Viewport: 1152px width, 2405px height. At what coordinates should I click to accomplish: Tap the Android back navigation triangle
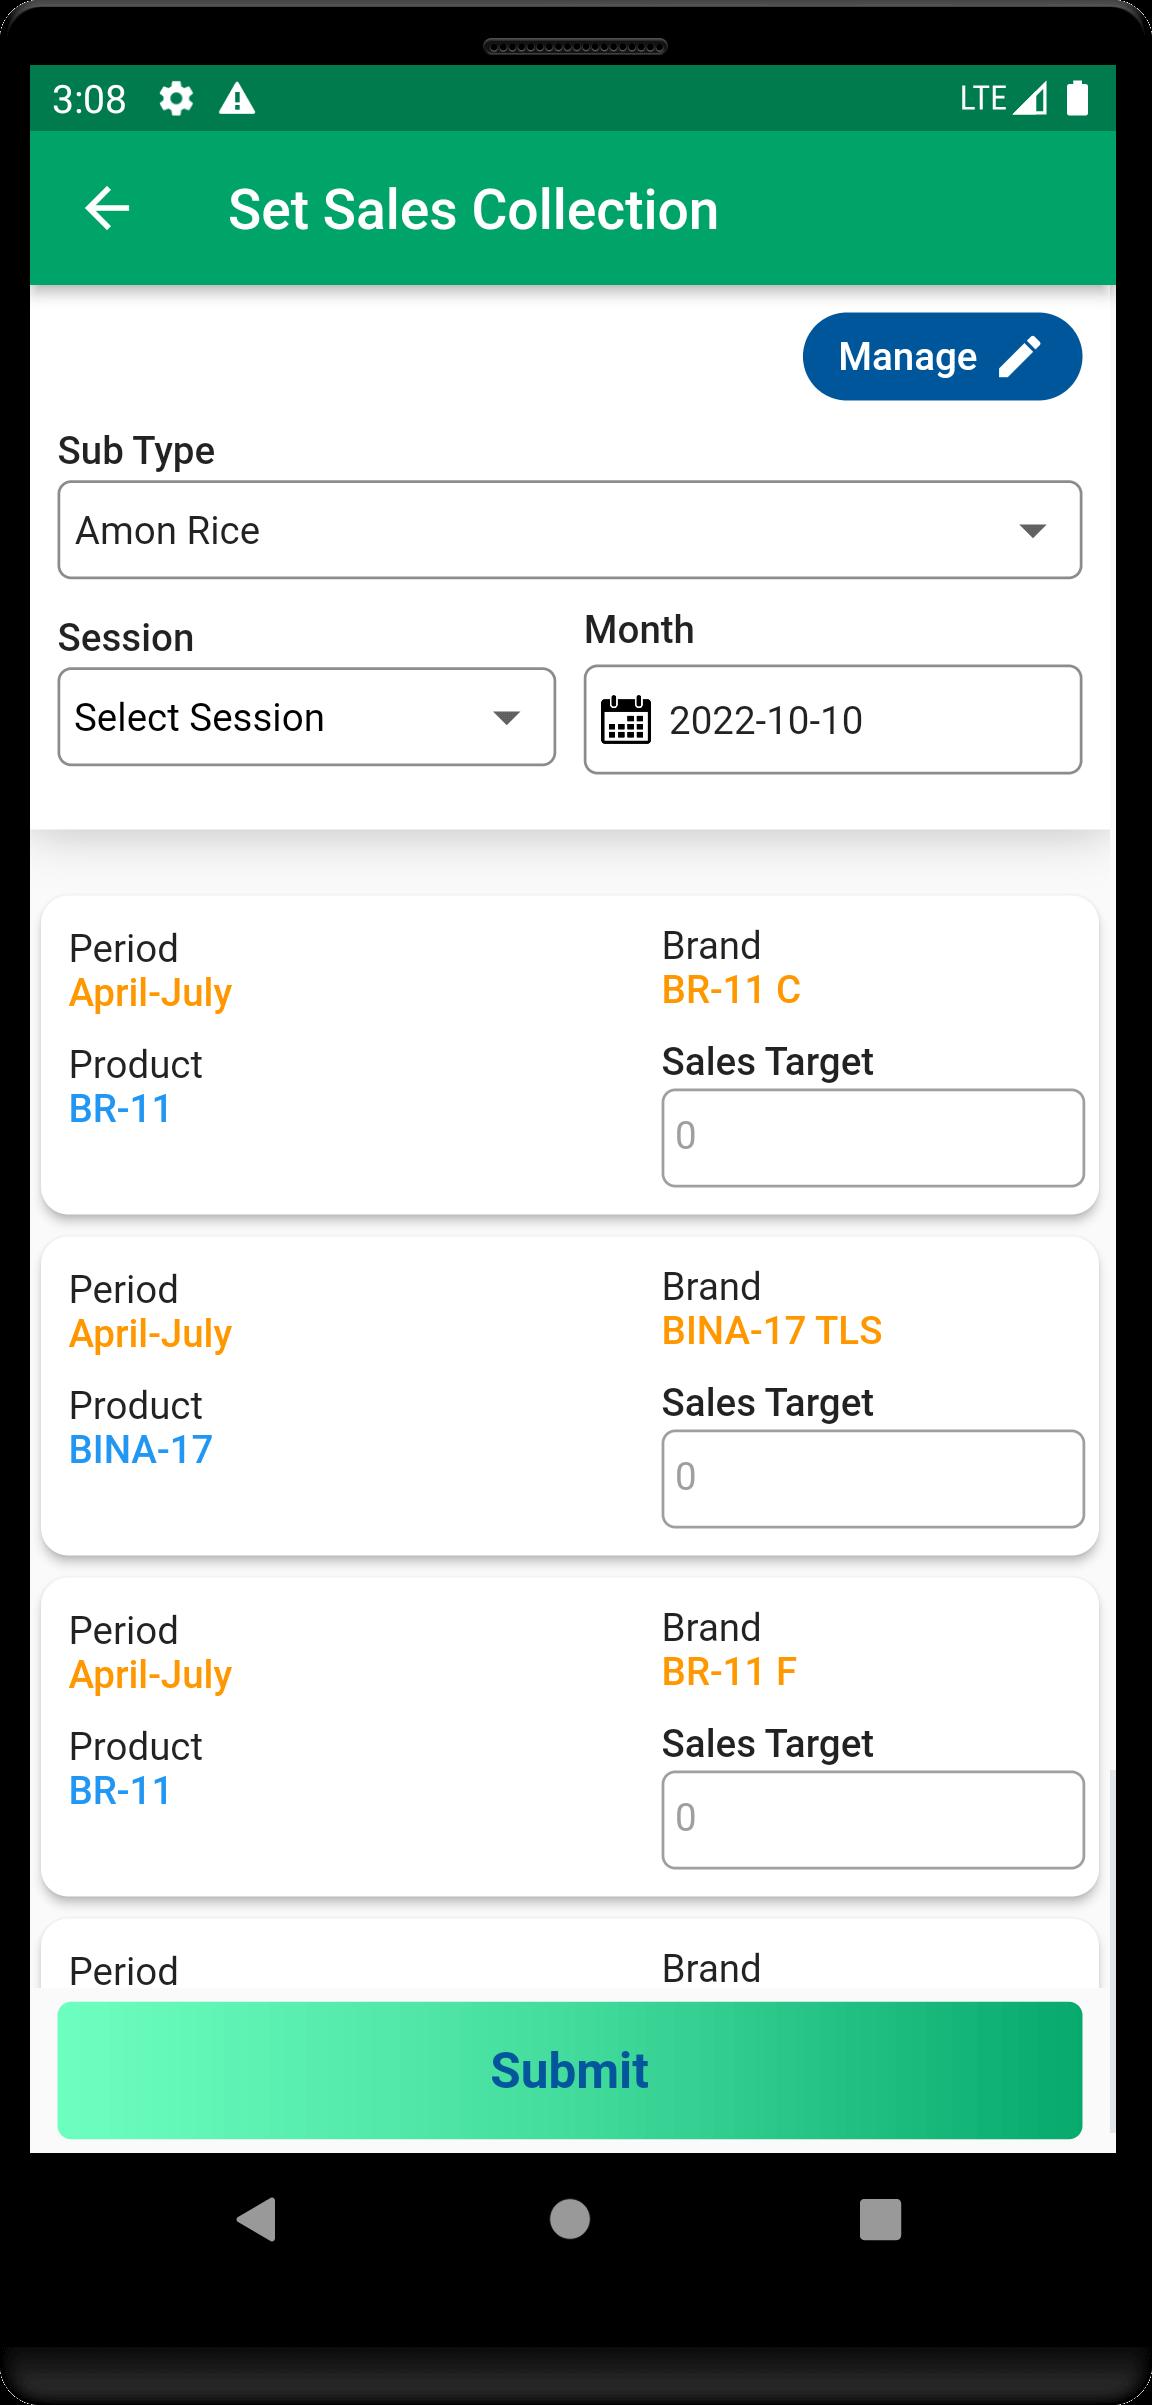tap(257, 2218)
